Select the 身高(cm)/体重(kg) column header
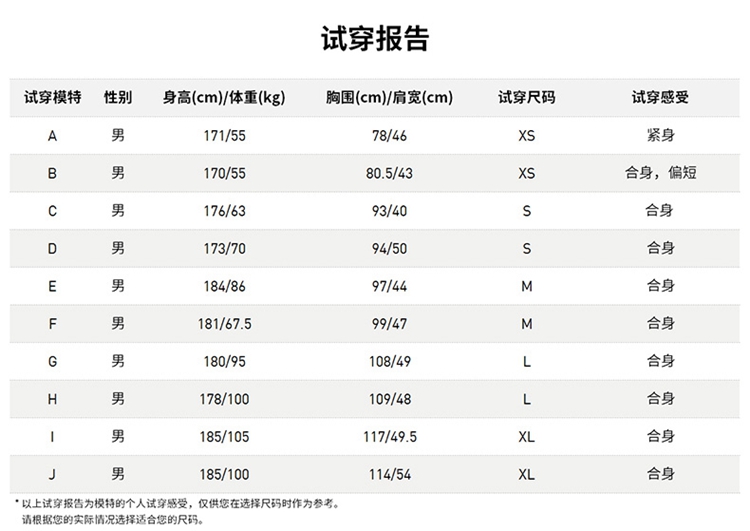 coord(224,98)
